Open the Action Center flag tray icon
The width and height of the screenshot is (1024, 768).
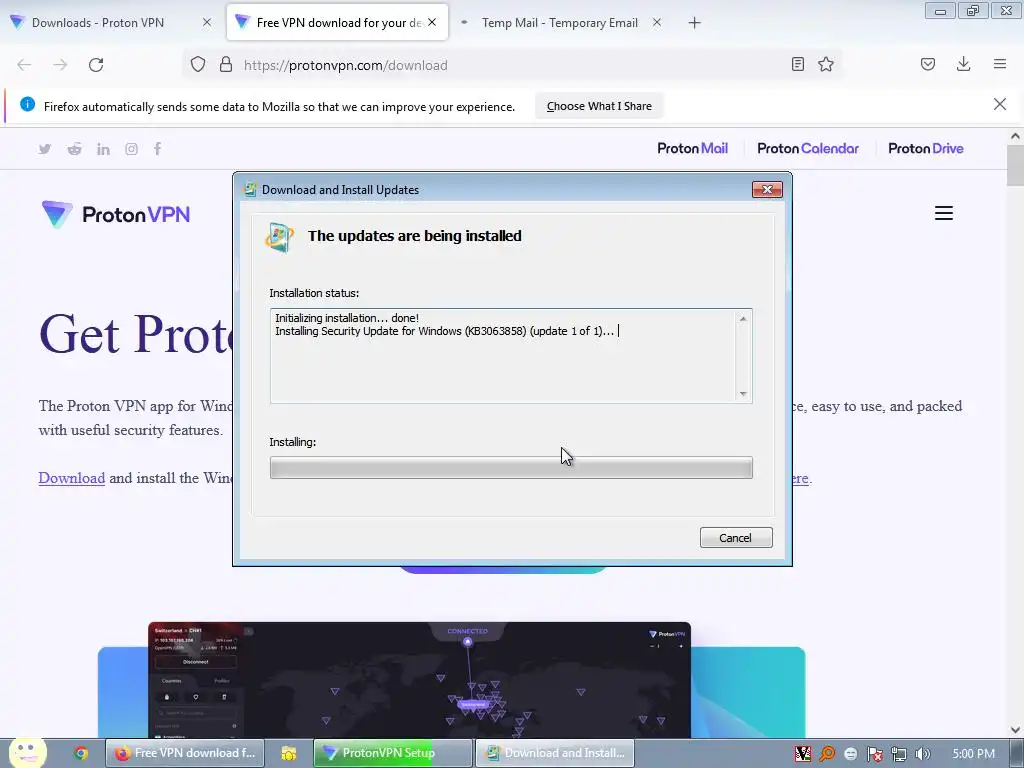pos(874,754)
